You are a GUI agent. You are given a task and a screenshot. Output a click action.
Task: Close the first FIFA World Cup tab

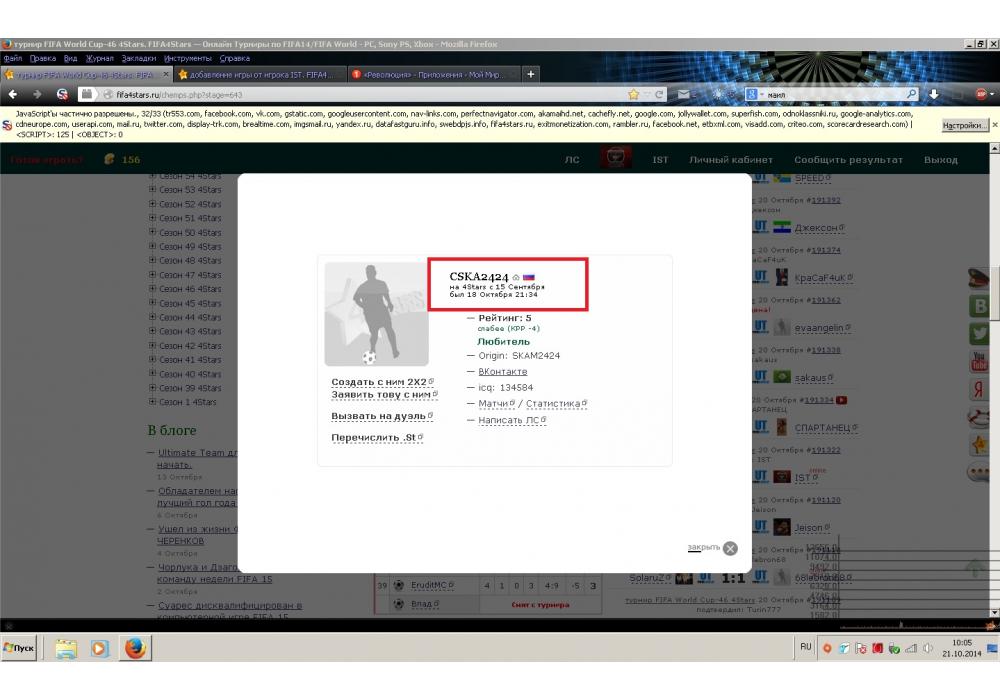[166, 75]
